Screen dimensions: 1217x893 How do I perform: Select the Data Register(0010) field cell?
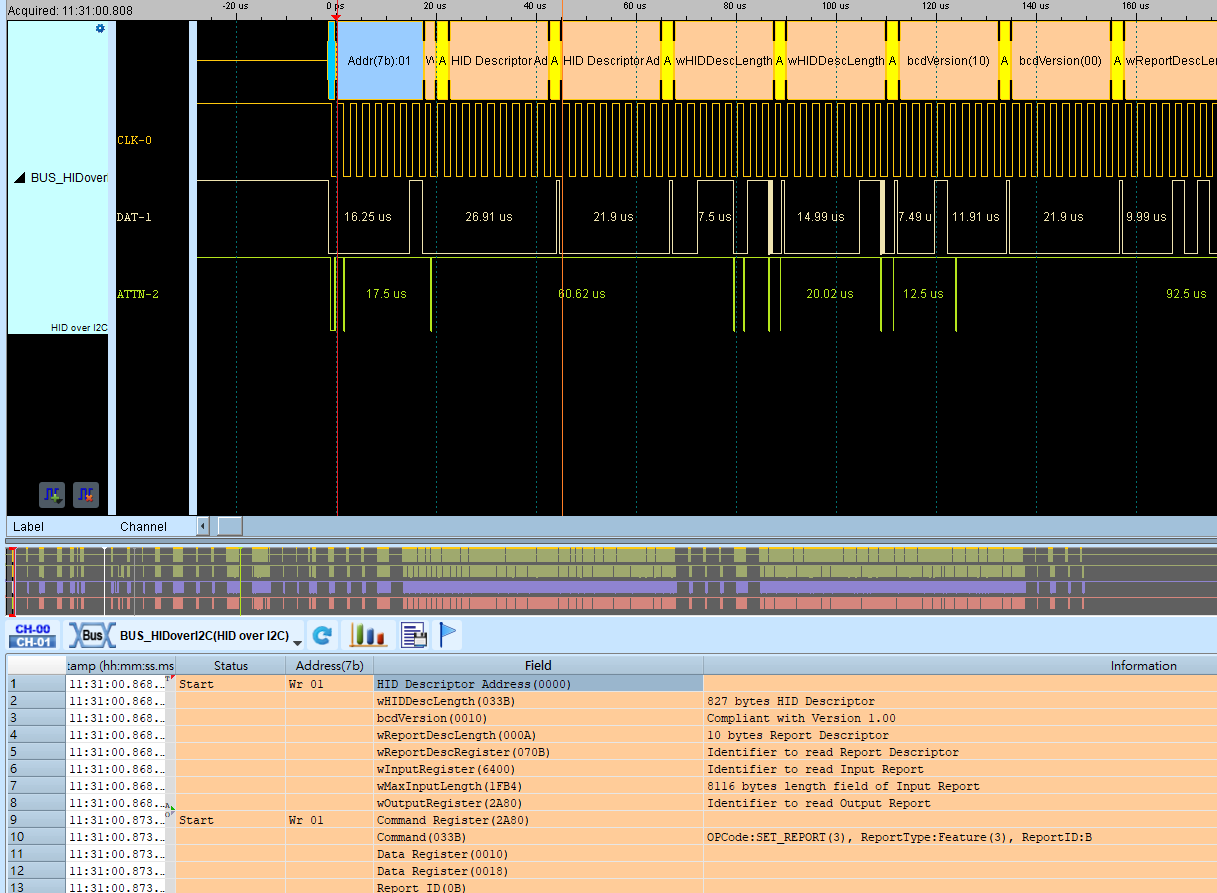(538, 854)
